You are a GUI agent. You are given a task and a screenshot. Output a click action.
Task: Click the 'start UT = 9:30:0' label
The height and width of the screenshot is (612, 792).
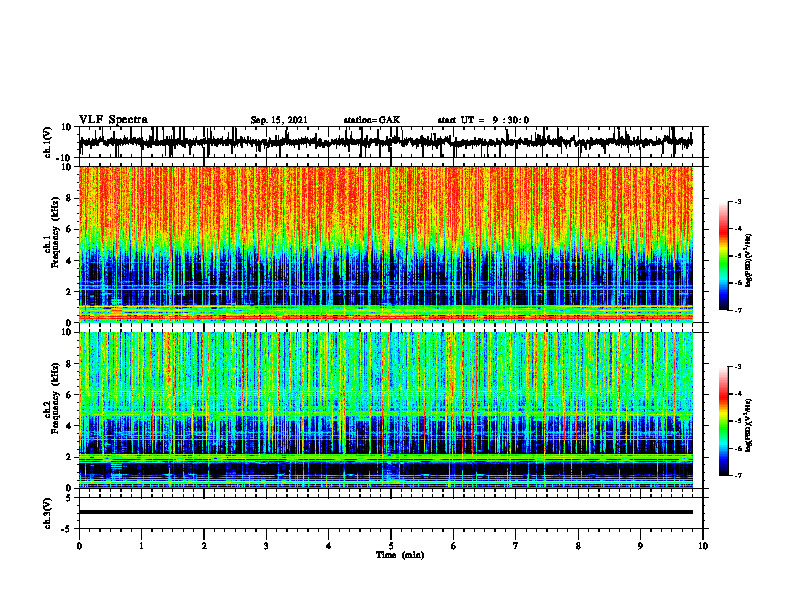pyautogui.click(x=483, y=120)
